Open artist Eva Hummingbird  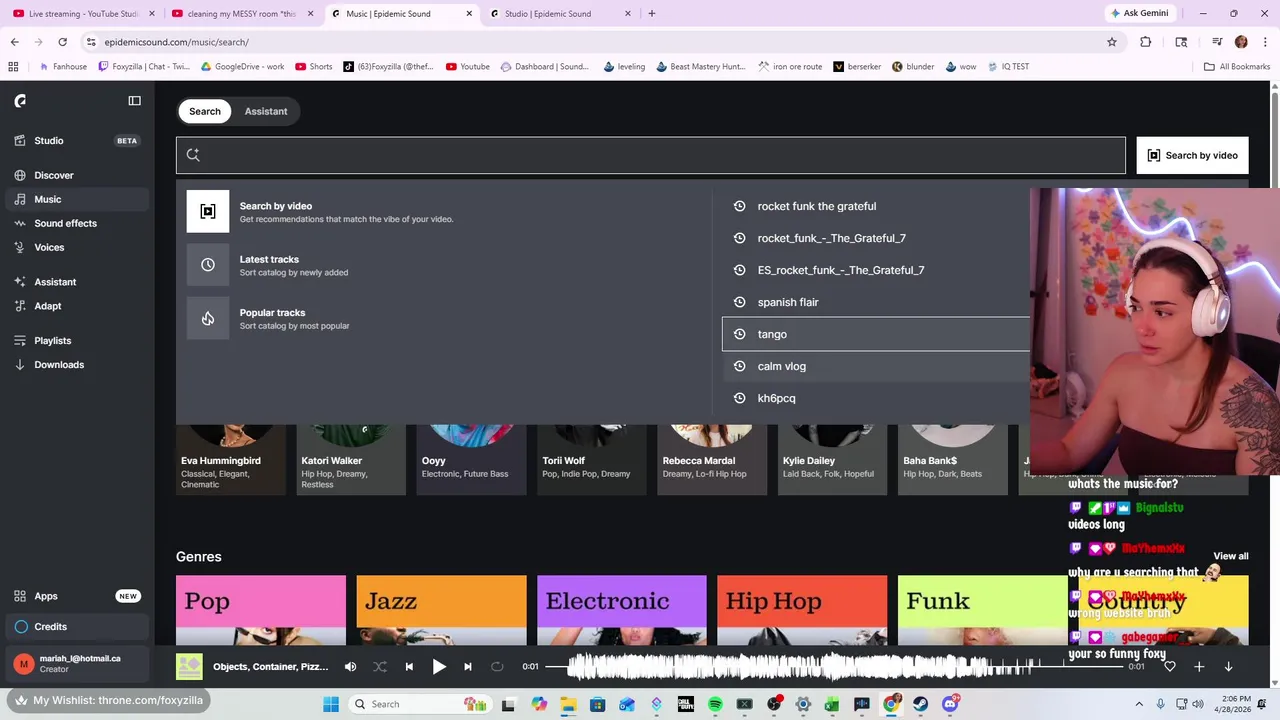[231, 460]
